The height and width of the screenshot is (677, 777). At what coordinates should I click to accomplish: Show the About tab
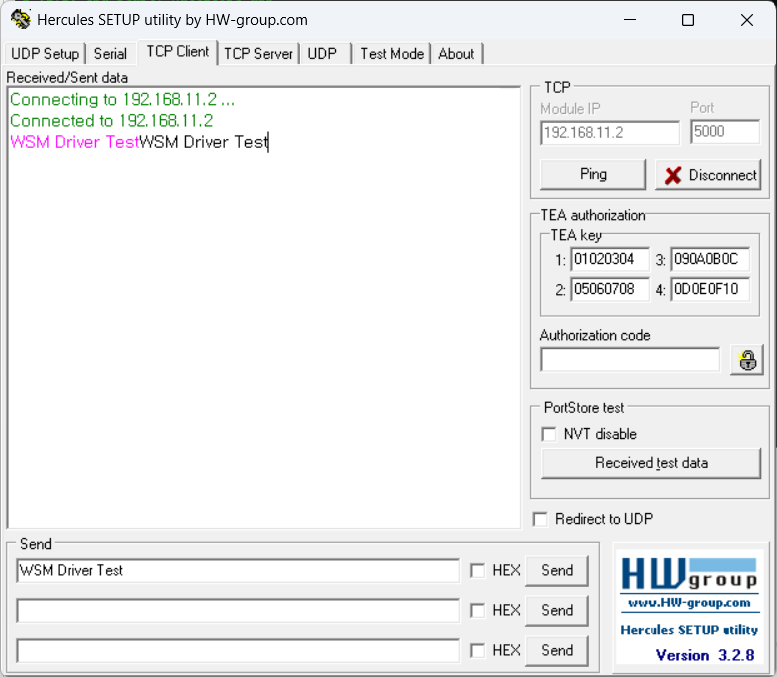(x=456, y=54)
